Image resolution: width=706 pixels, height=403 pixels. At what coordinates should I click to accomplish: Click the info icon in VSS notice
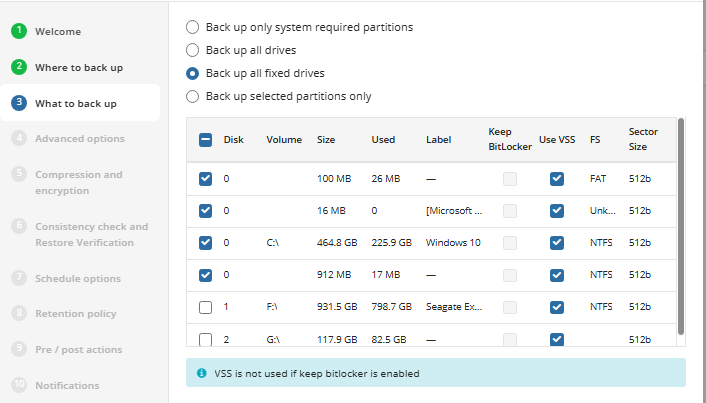(200, 373)
